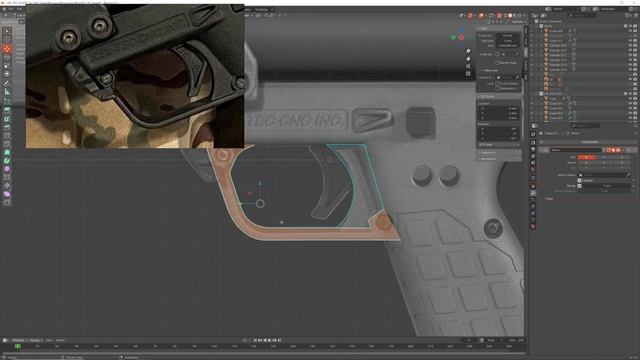This screenshot has width=640, height=360.
Task: Click the viewport zoom magnifier gizmo
Action: (468, 51)
